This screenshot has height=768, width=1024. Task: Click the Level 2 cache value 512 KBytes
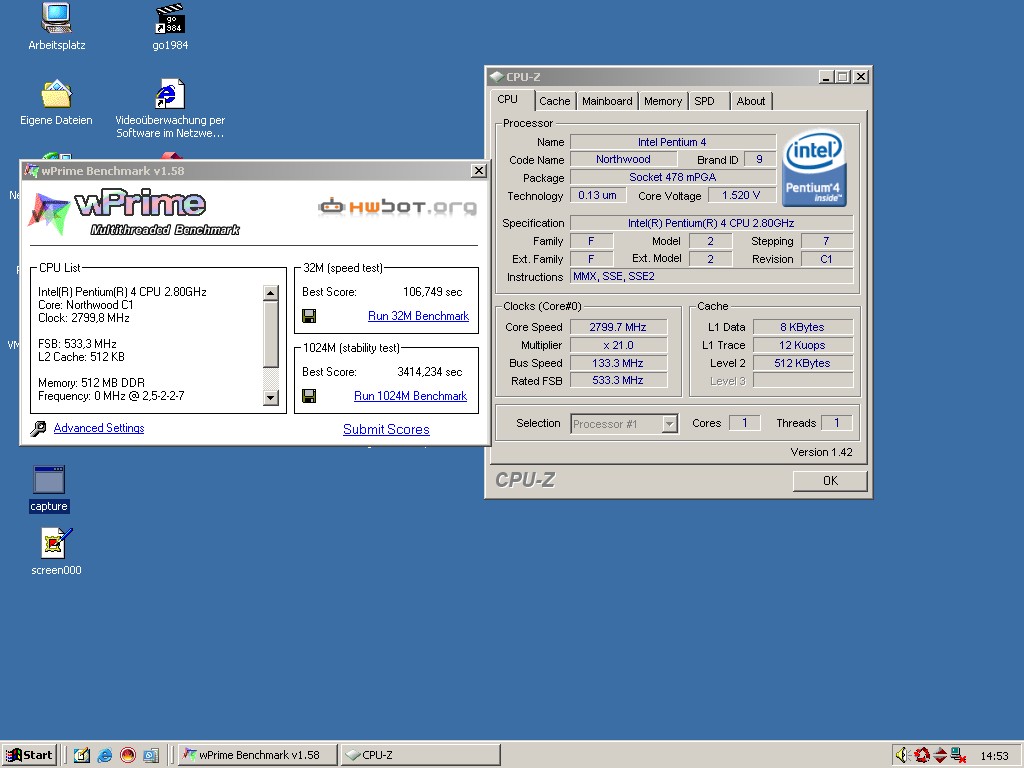[x=803, y=363]
